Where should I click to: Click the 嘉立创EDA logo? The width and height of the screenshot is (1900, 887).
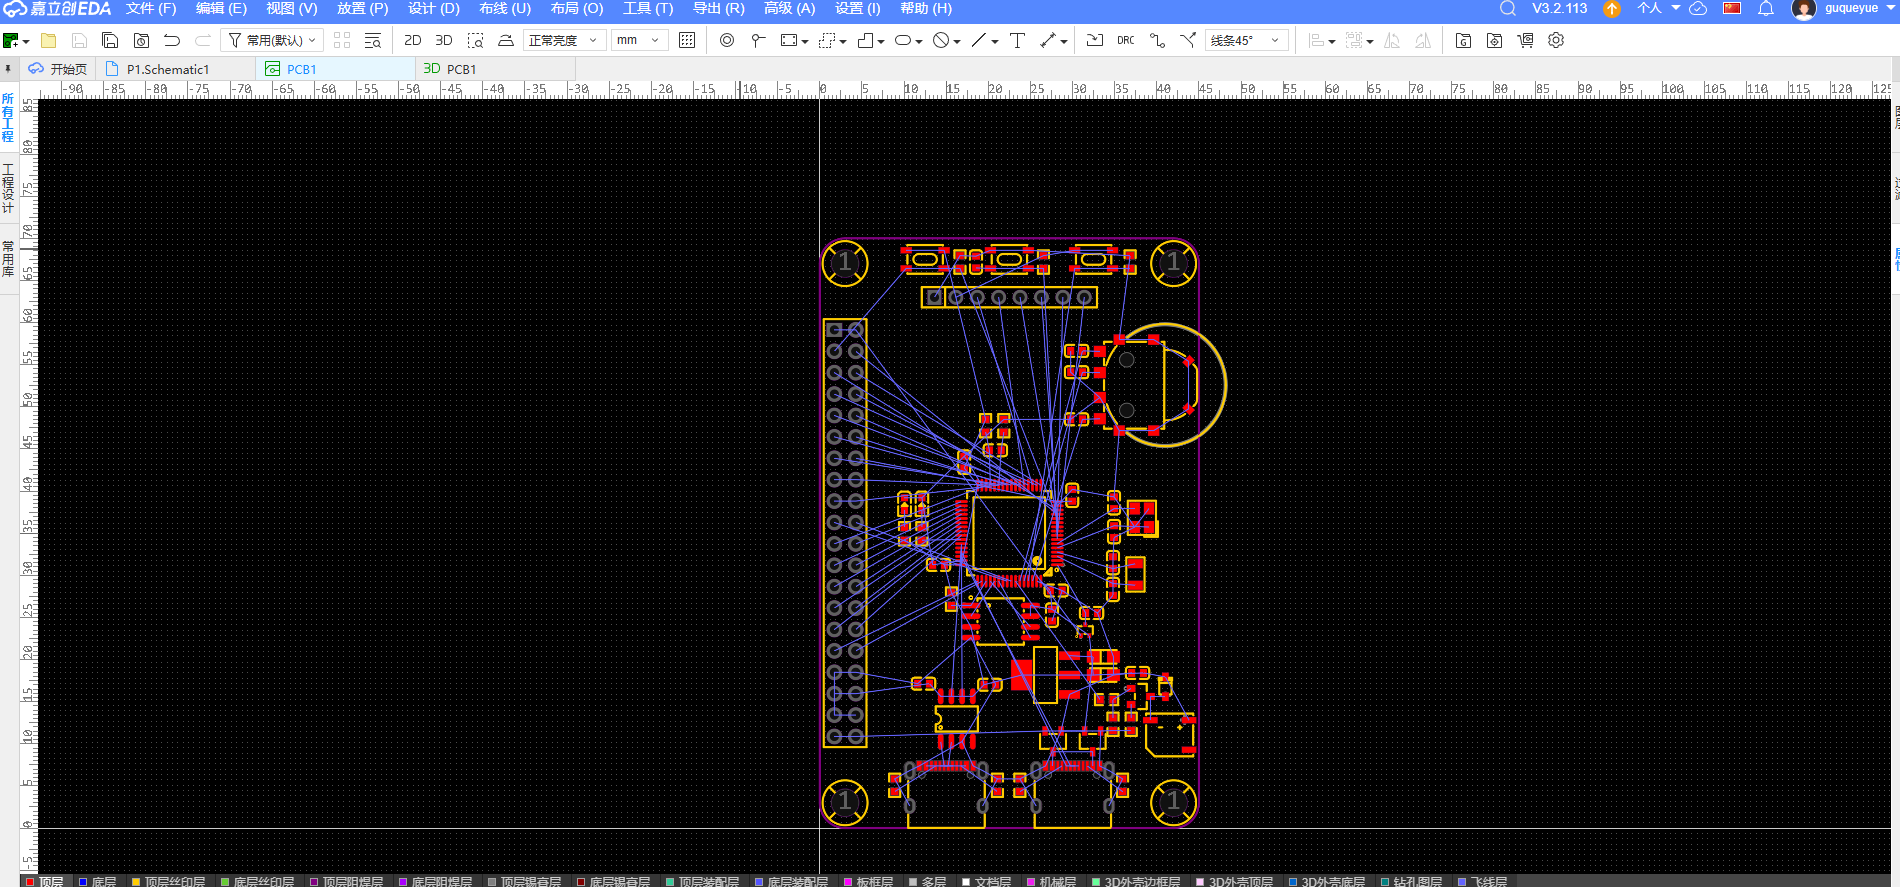pos(57,9)
